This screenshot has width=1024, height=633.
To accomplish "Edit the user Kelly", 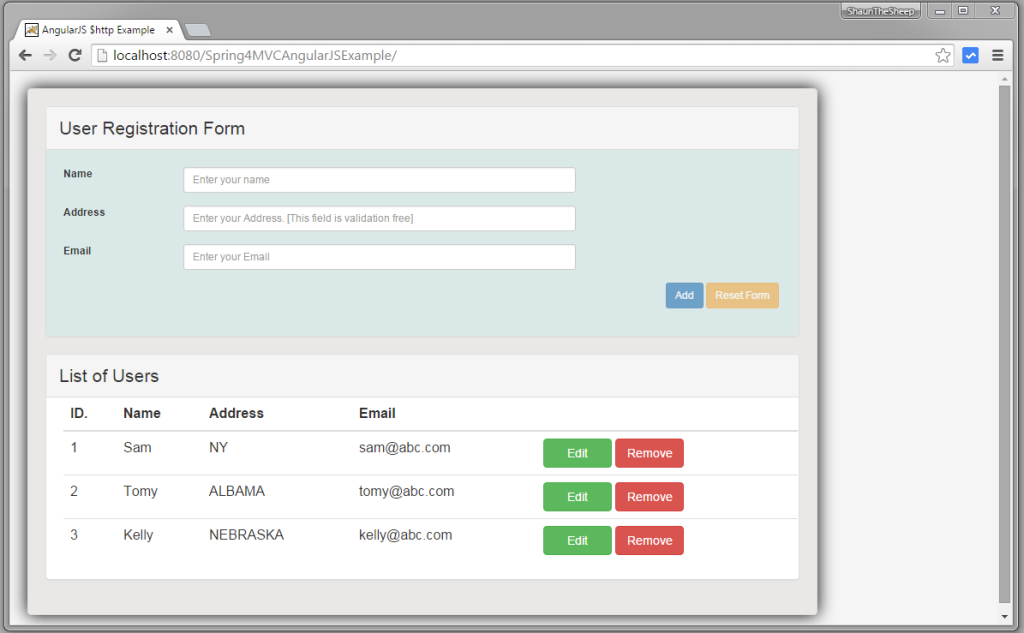I will coord(577,540).
